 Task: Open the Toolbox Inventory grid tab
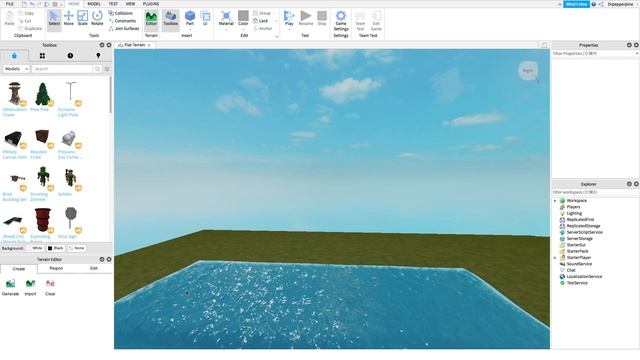(42, 56)
